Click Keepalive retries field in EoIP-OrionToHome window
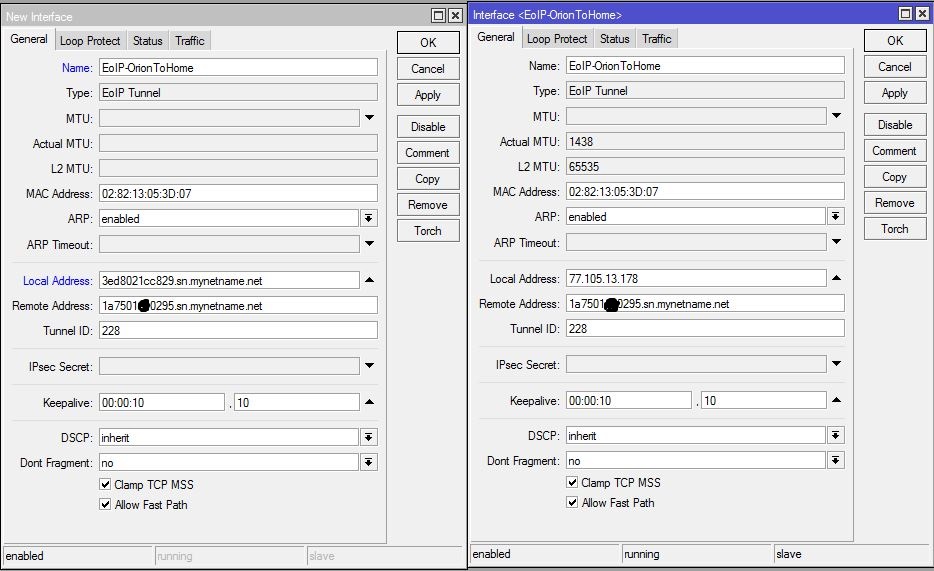This screenshot has height=571, width=934. 764,401
